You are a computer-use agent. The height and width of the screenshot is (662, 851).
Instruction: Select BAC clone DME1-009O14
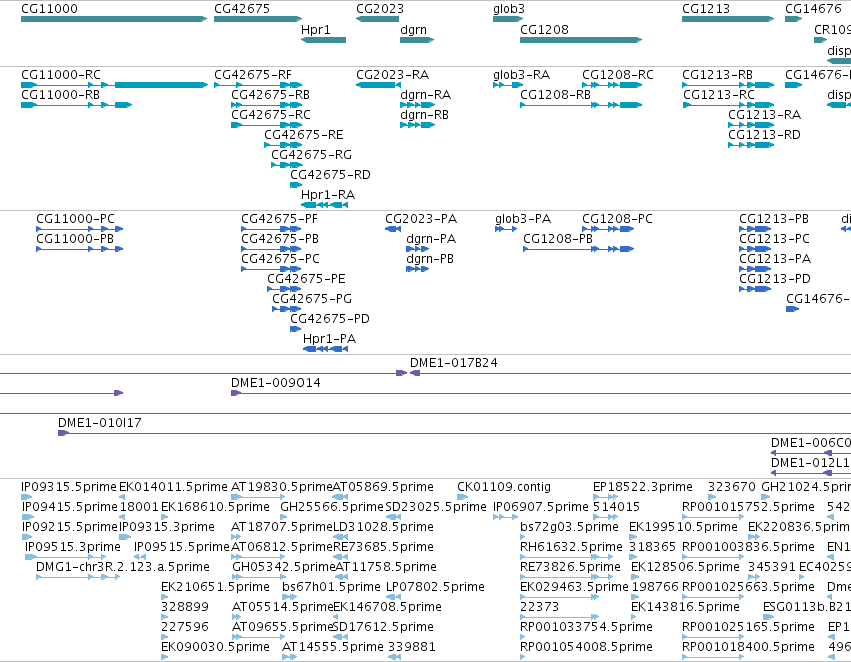[276, 383]
